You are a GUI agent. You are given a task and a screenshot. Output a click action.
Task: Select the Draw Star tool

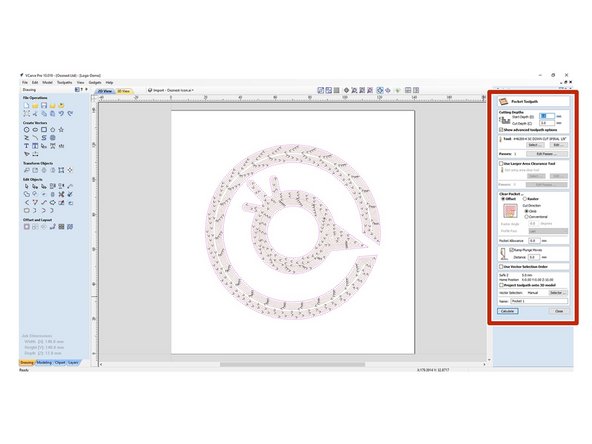[x=61, y=130]
